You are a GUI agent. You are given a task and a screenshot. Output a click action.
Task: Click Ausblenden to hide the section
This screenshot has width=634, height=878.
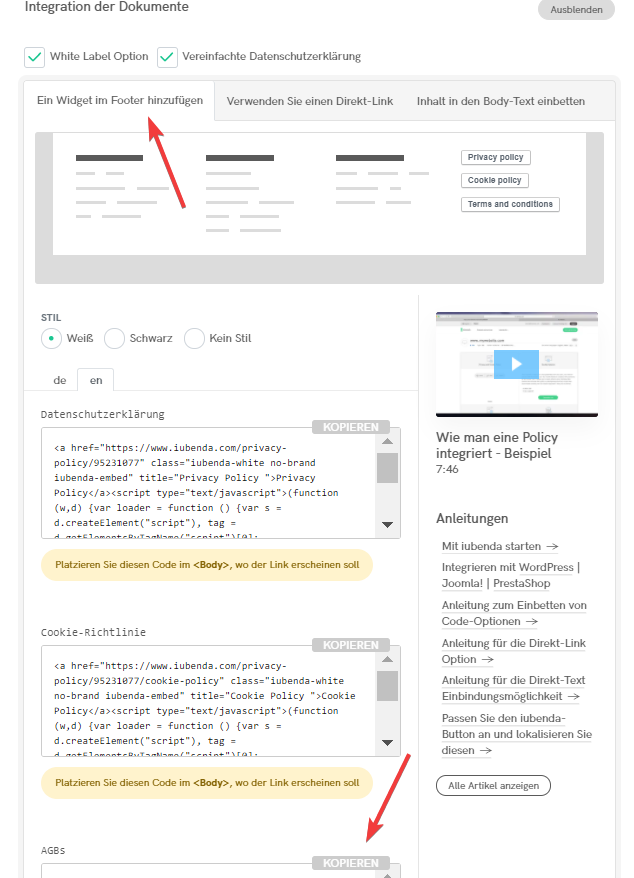(576, 9)
